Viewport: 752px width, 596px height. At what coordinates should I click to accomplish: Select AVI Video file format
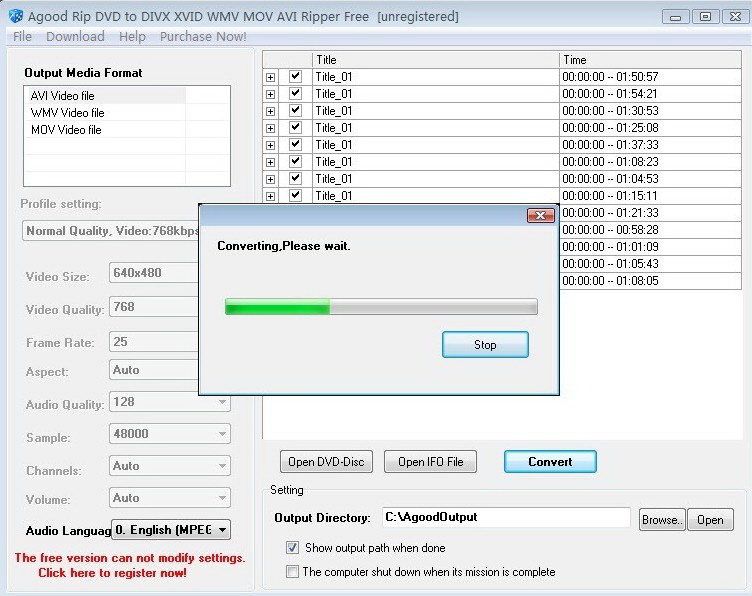[x=105, y=95]
